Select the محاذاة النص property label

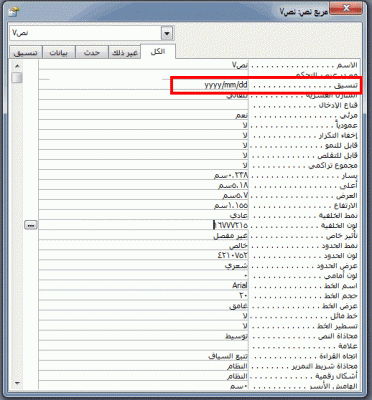(x=338, y=336)
